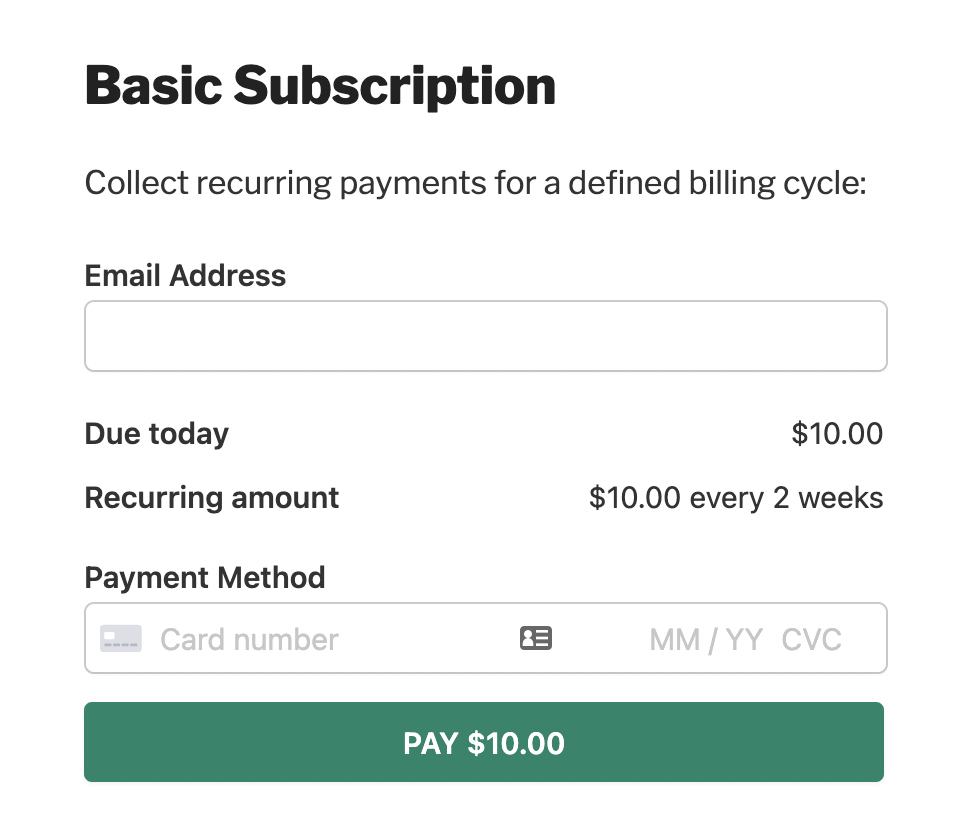Click the word 'Subscription' in the heading
This screenshot has height=840, width=964.
(x=395, y=87)
